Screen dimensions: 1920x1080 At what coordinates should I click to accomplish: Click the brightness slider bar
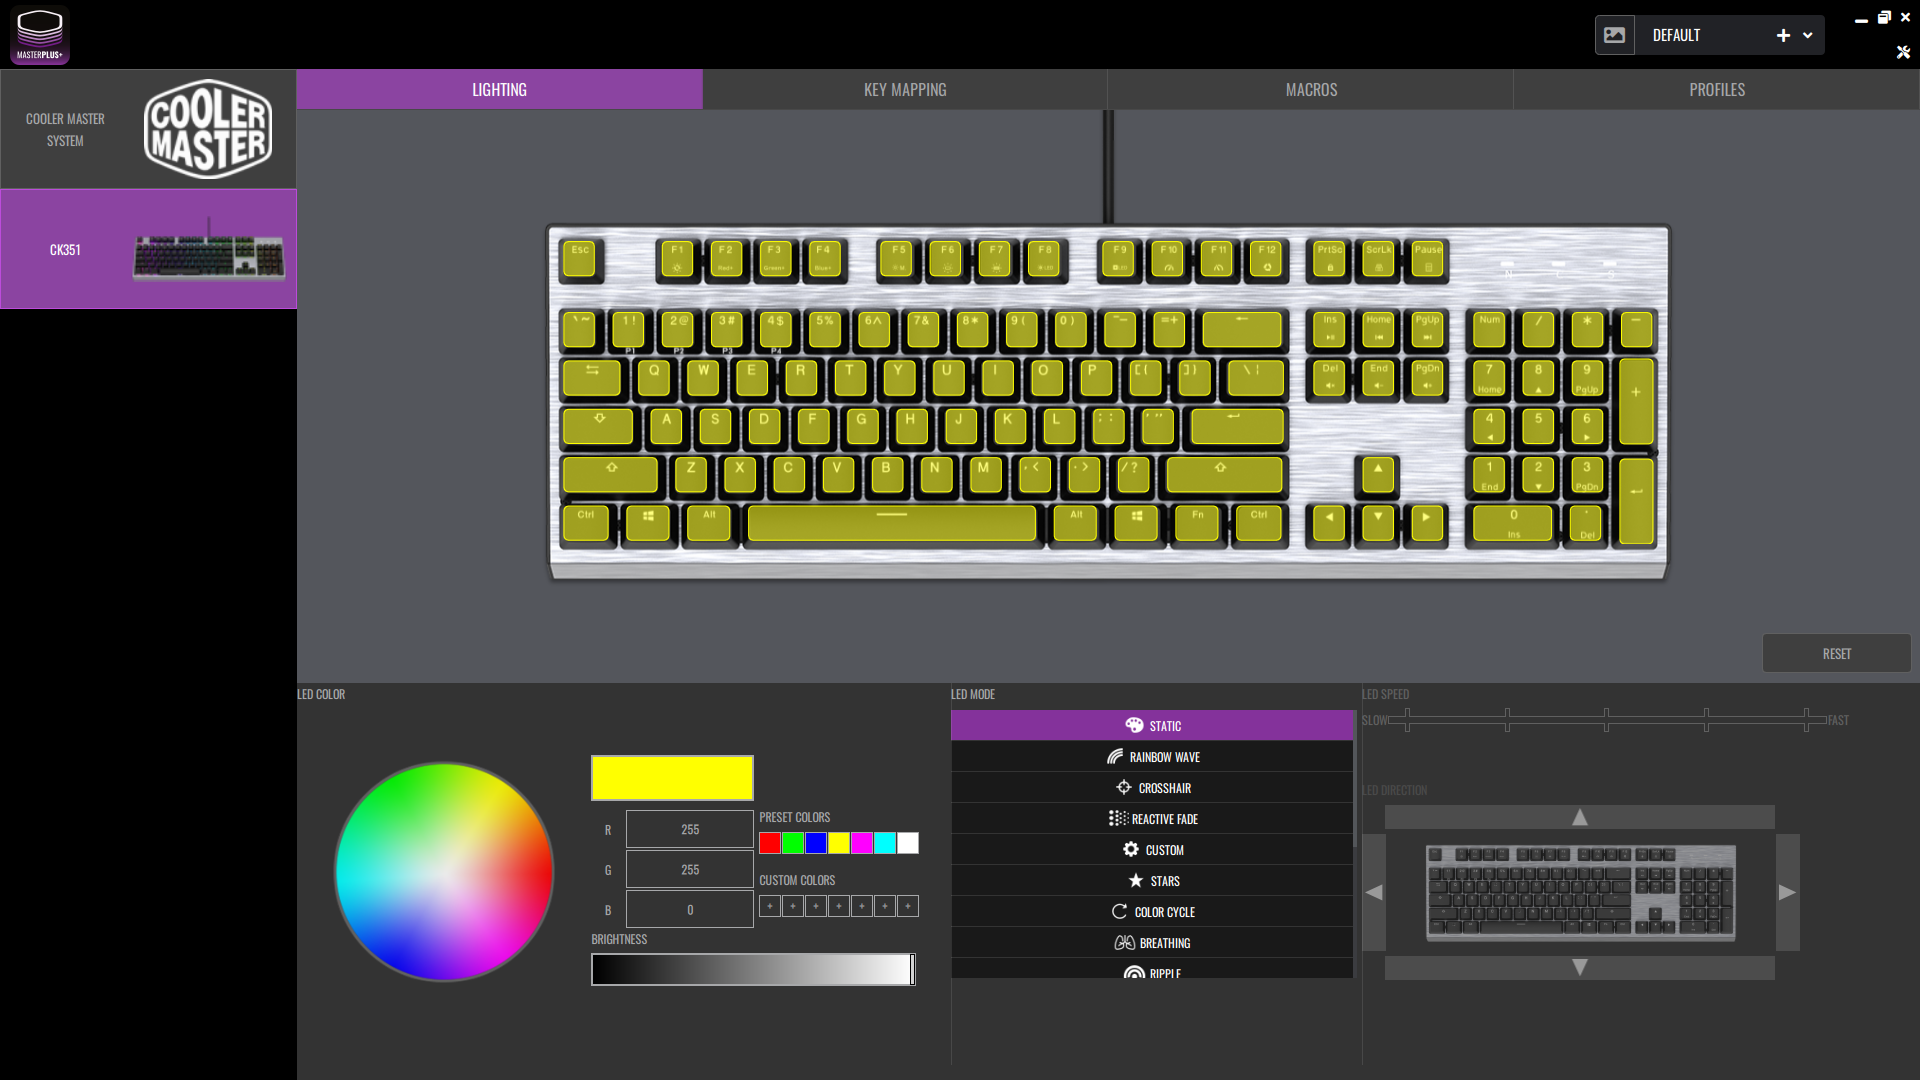pyautogui.click(x=752, y=969)
